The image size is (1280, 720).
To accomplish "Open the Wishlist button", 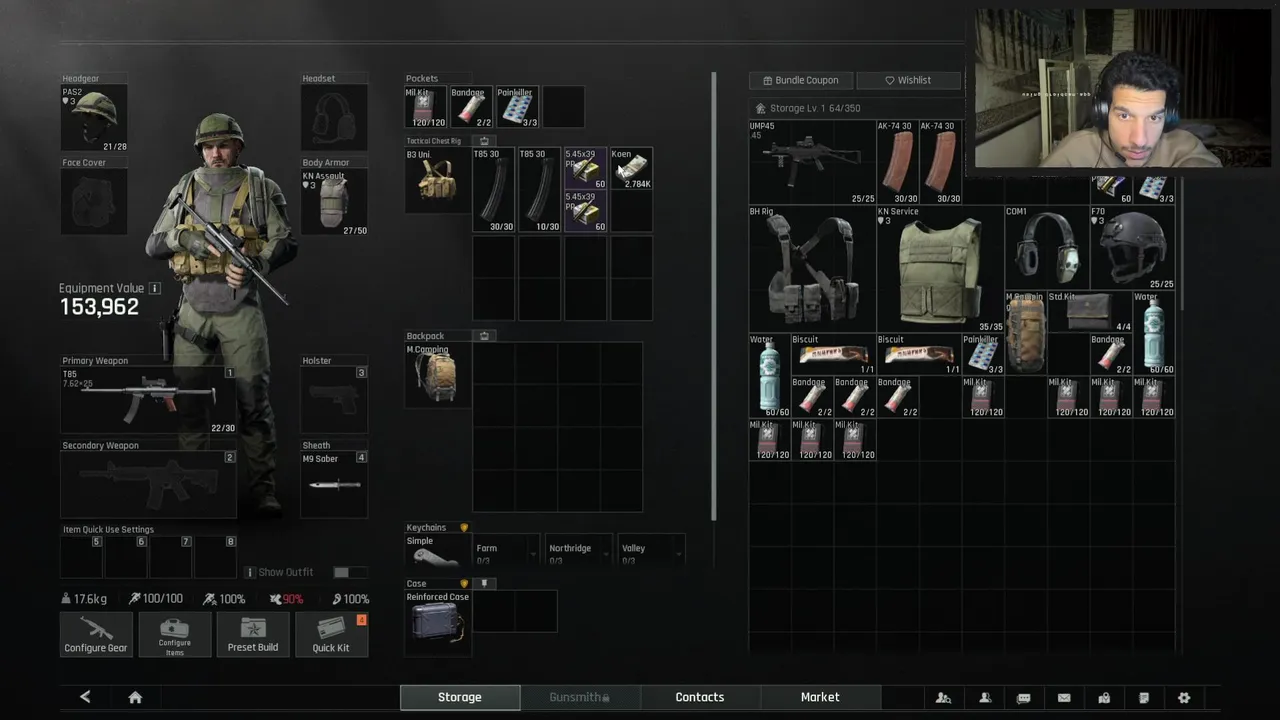I will coord(908,80).
